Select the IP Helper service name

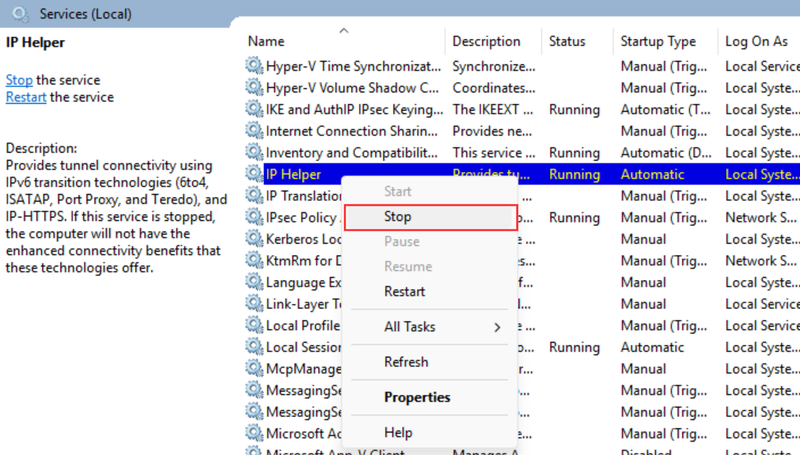[293, 174]
